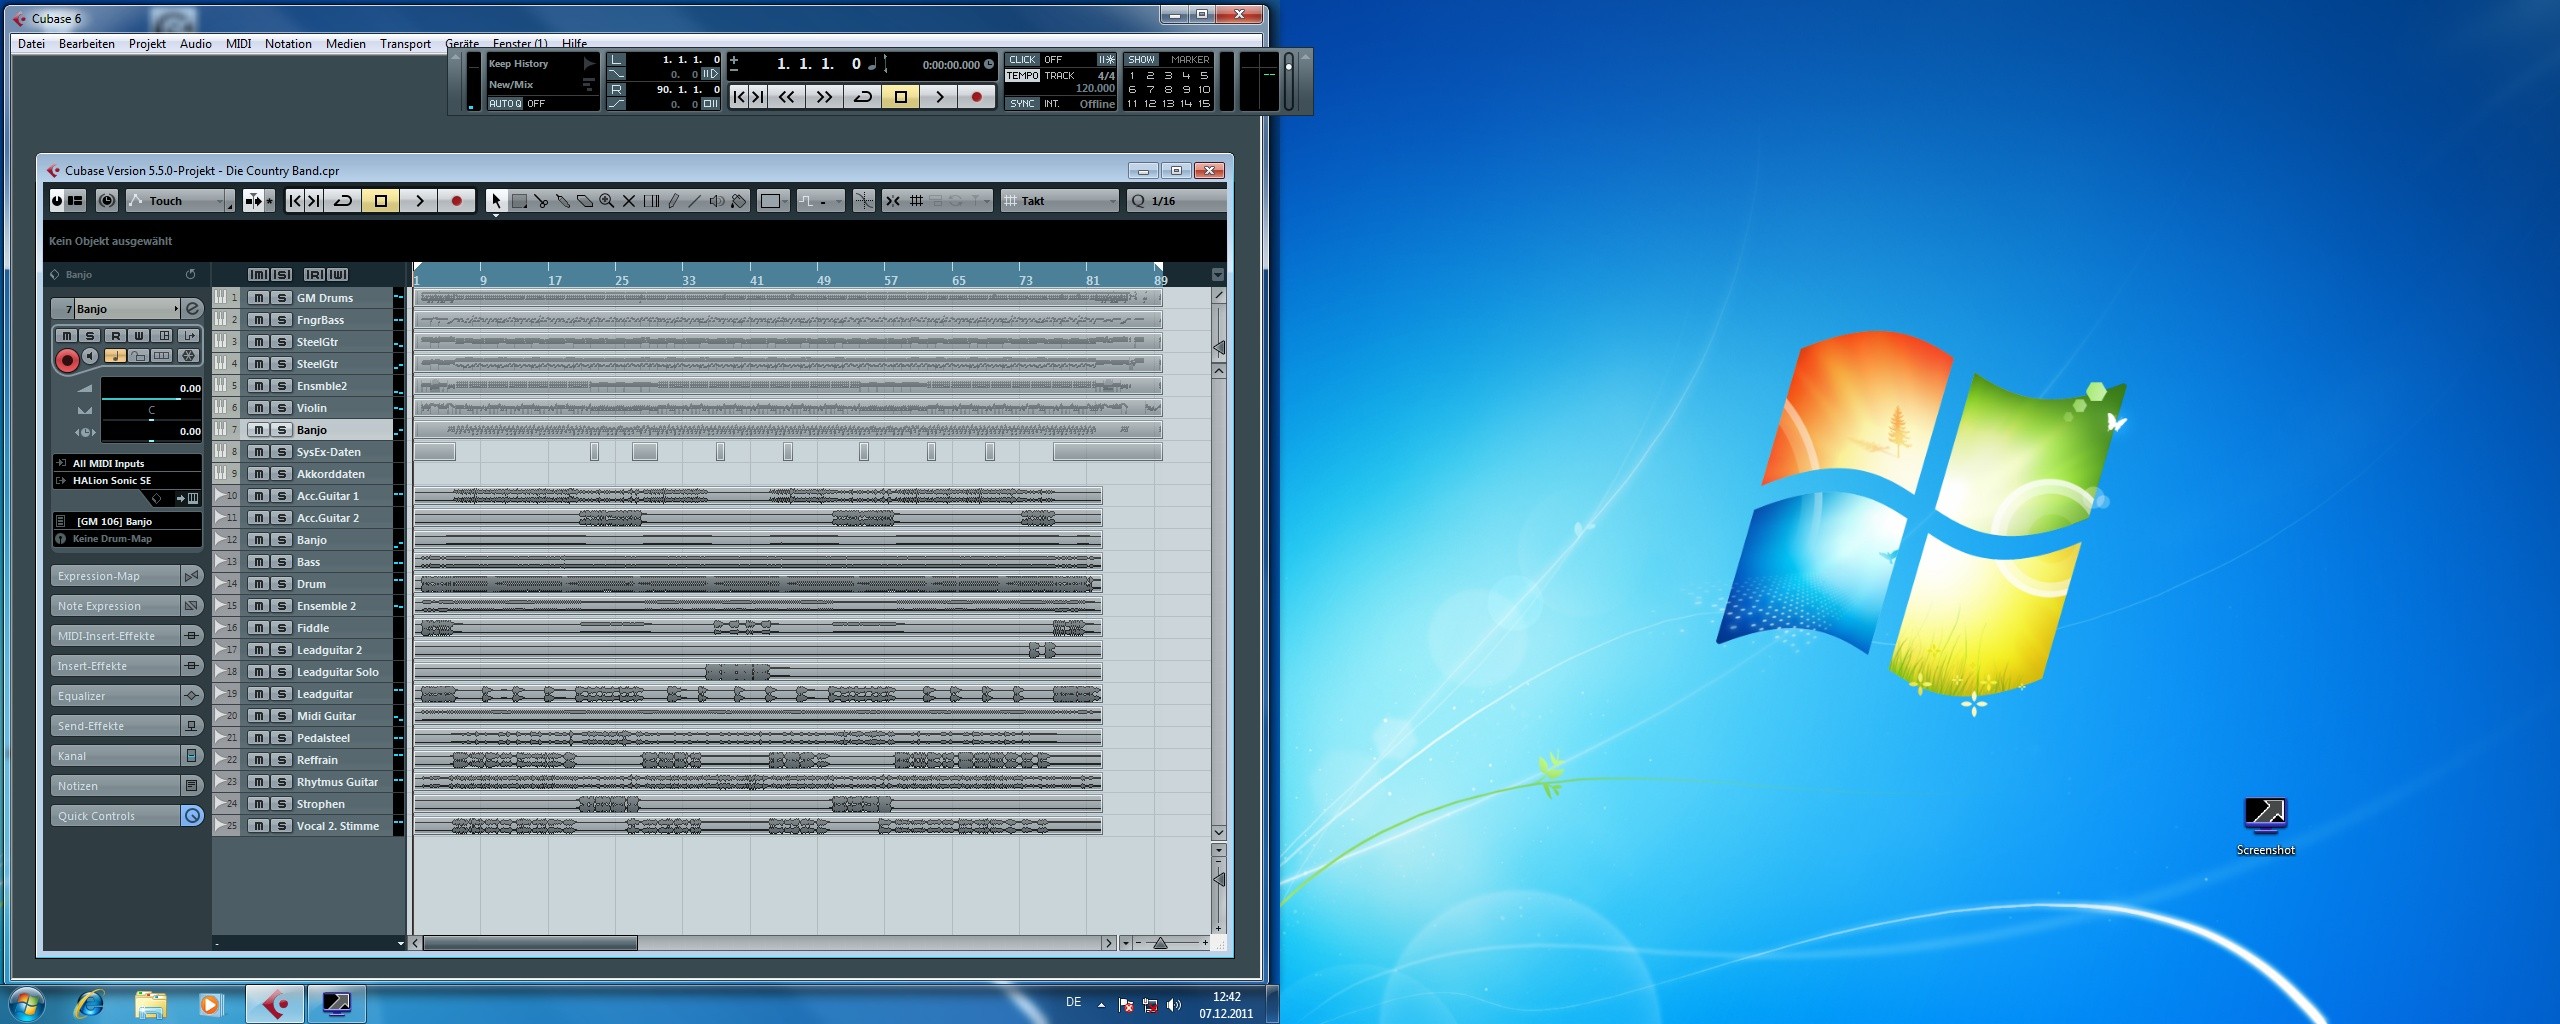Viewport: 2560px width, 1024px height.
Task: Click the Inspector monitor speaker button
Action: 90,356
